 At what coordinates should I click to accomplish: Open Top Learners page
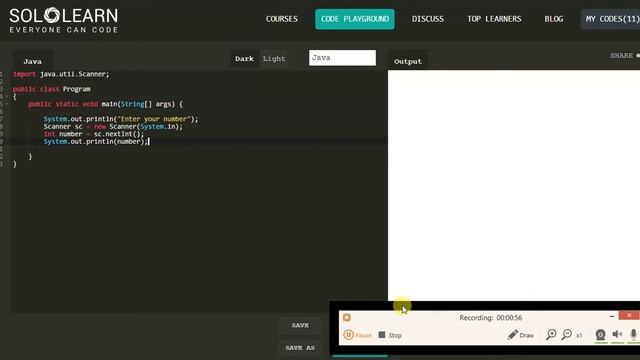(494, 19)
